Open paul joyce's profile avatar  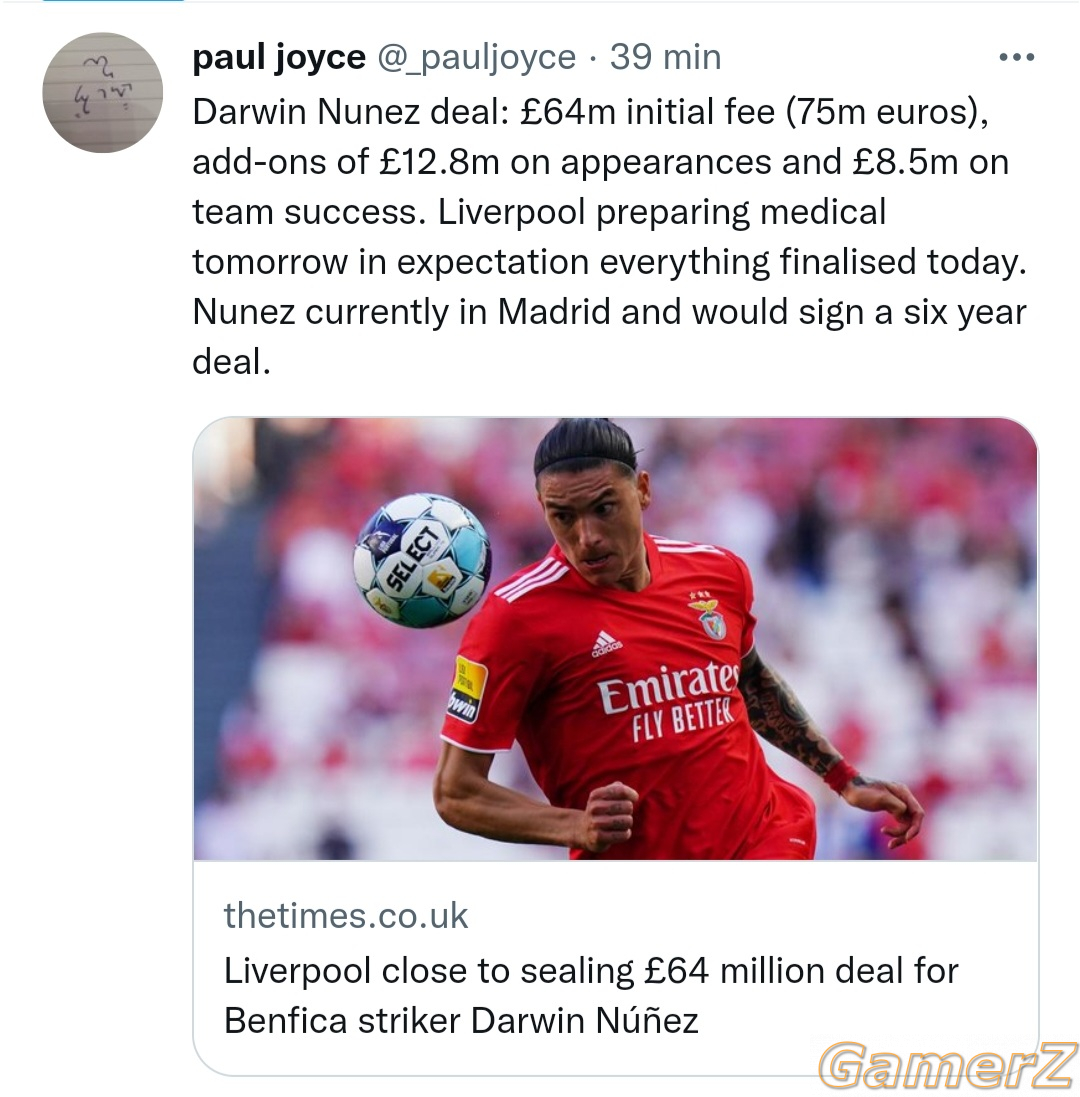pyautogui.click(x=103, y=92)
